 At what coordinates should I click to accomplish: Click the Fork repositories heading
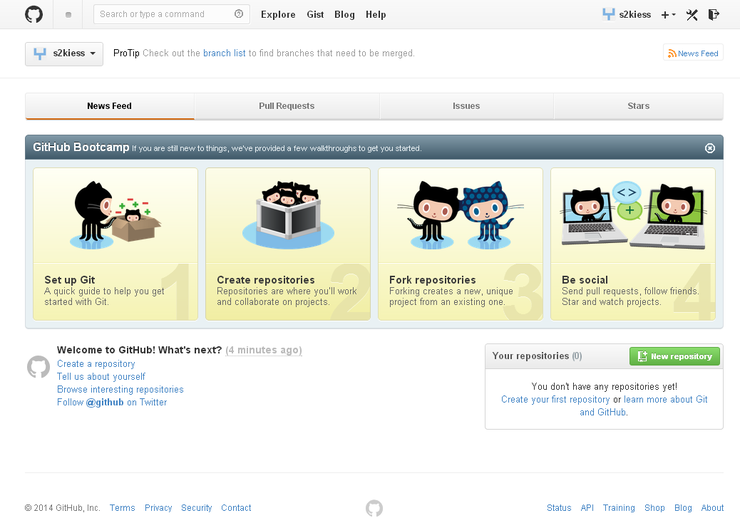click(x=432, y=280)
